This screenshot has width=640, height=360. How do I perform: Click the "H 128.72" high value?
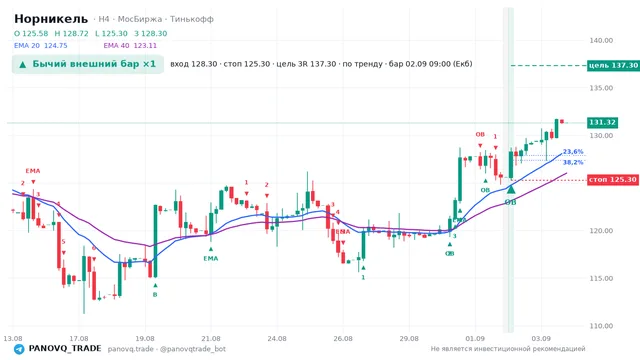click(x=71, y=33)
